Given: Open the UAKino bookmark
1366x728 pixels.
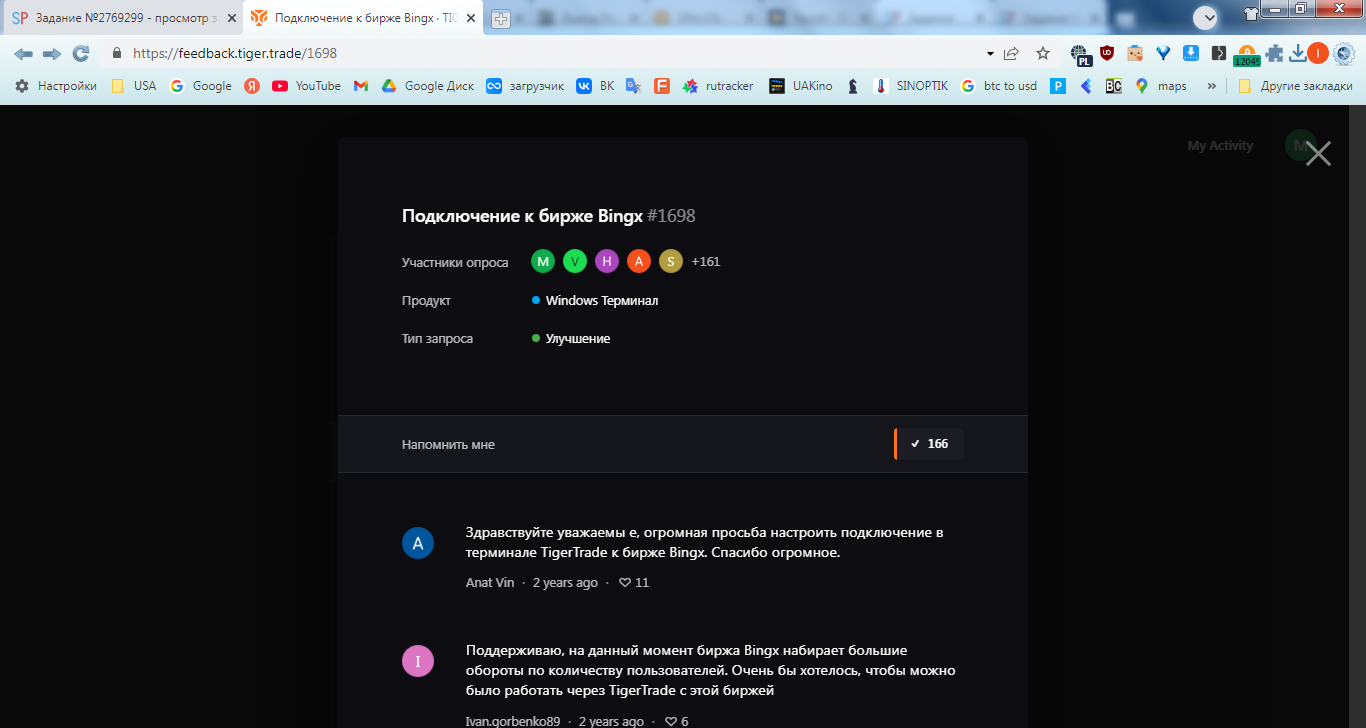Looking at the screenshot, I should tap(801, 86).
